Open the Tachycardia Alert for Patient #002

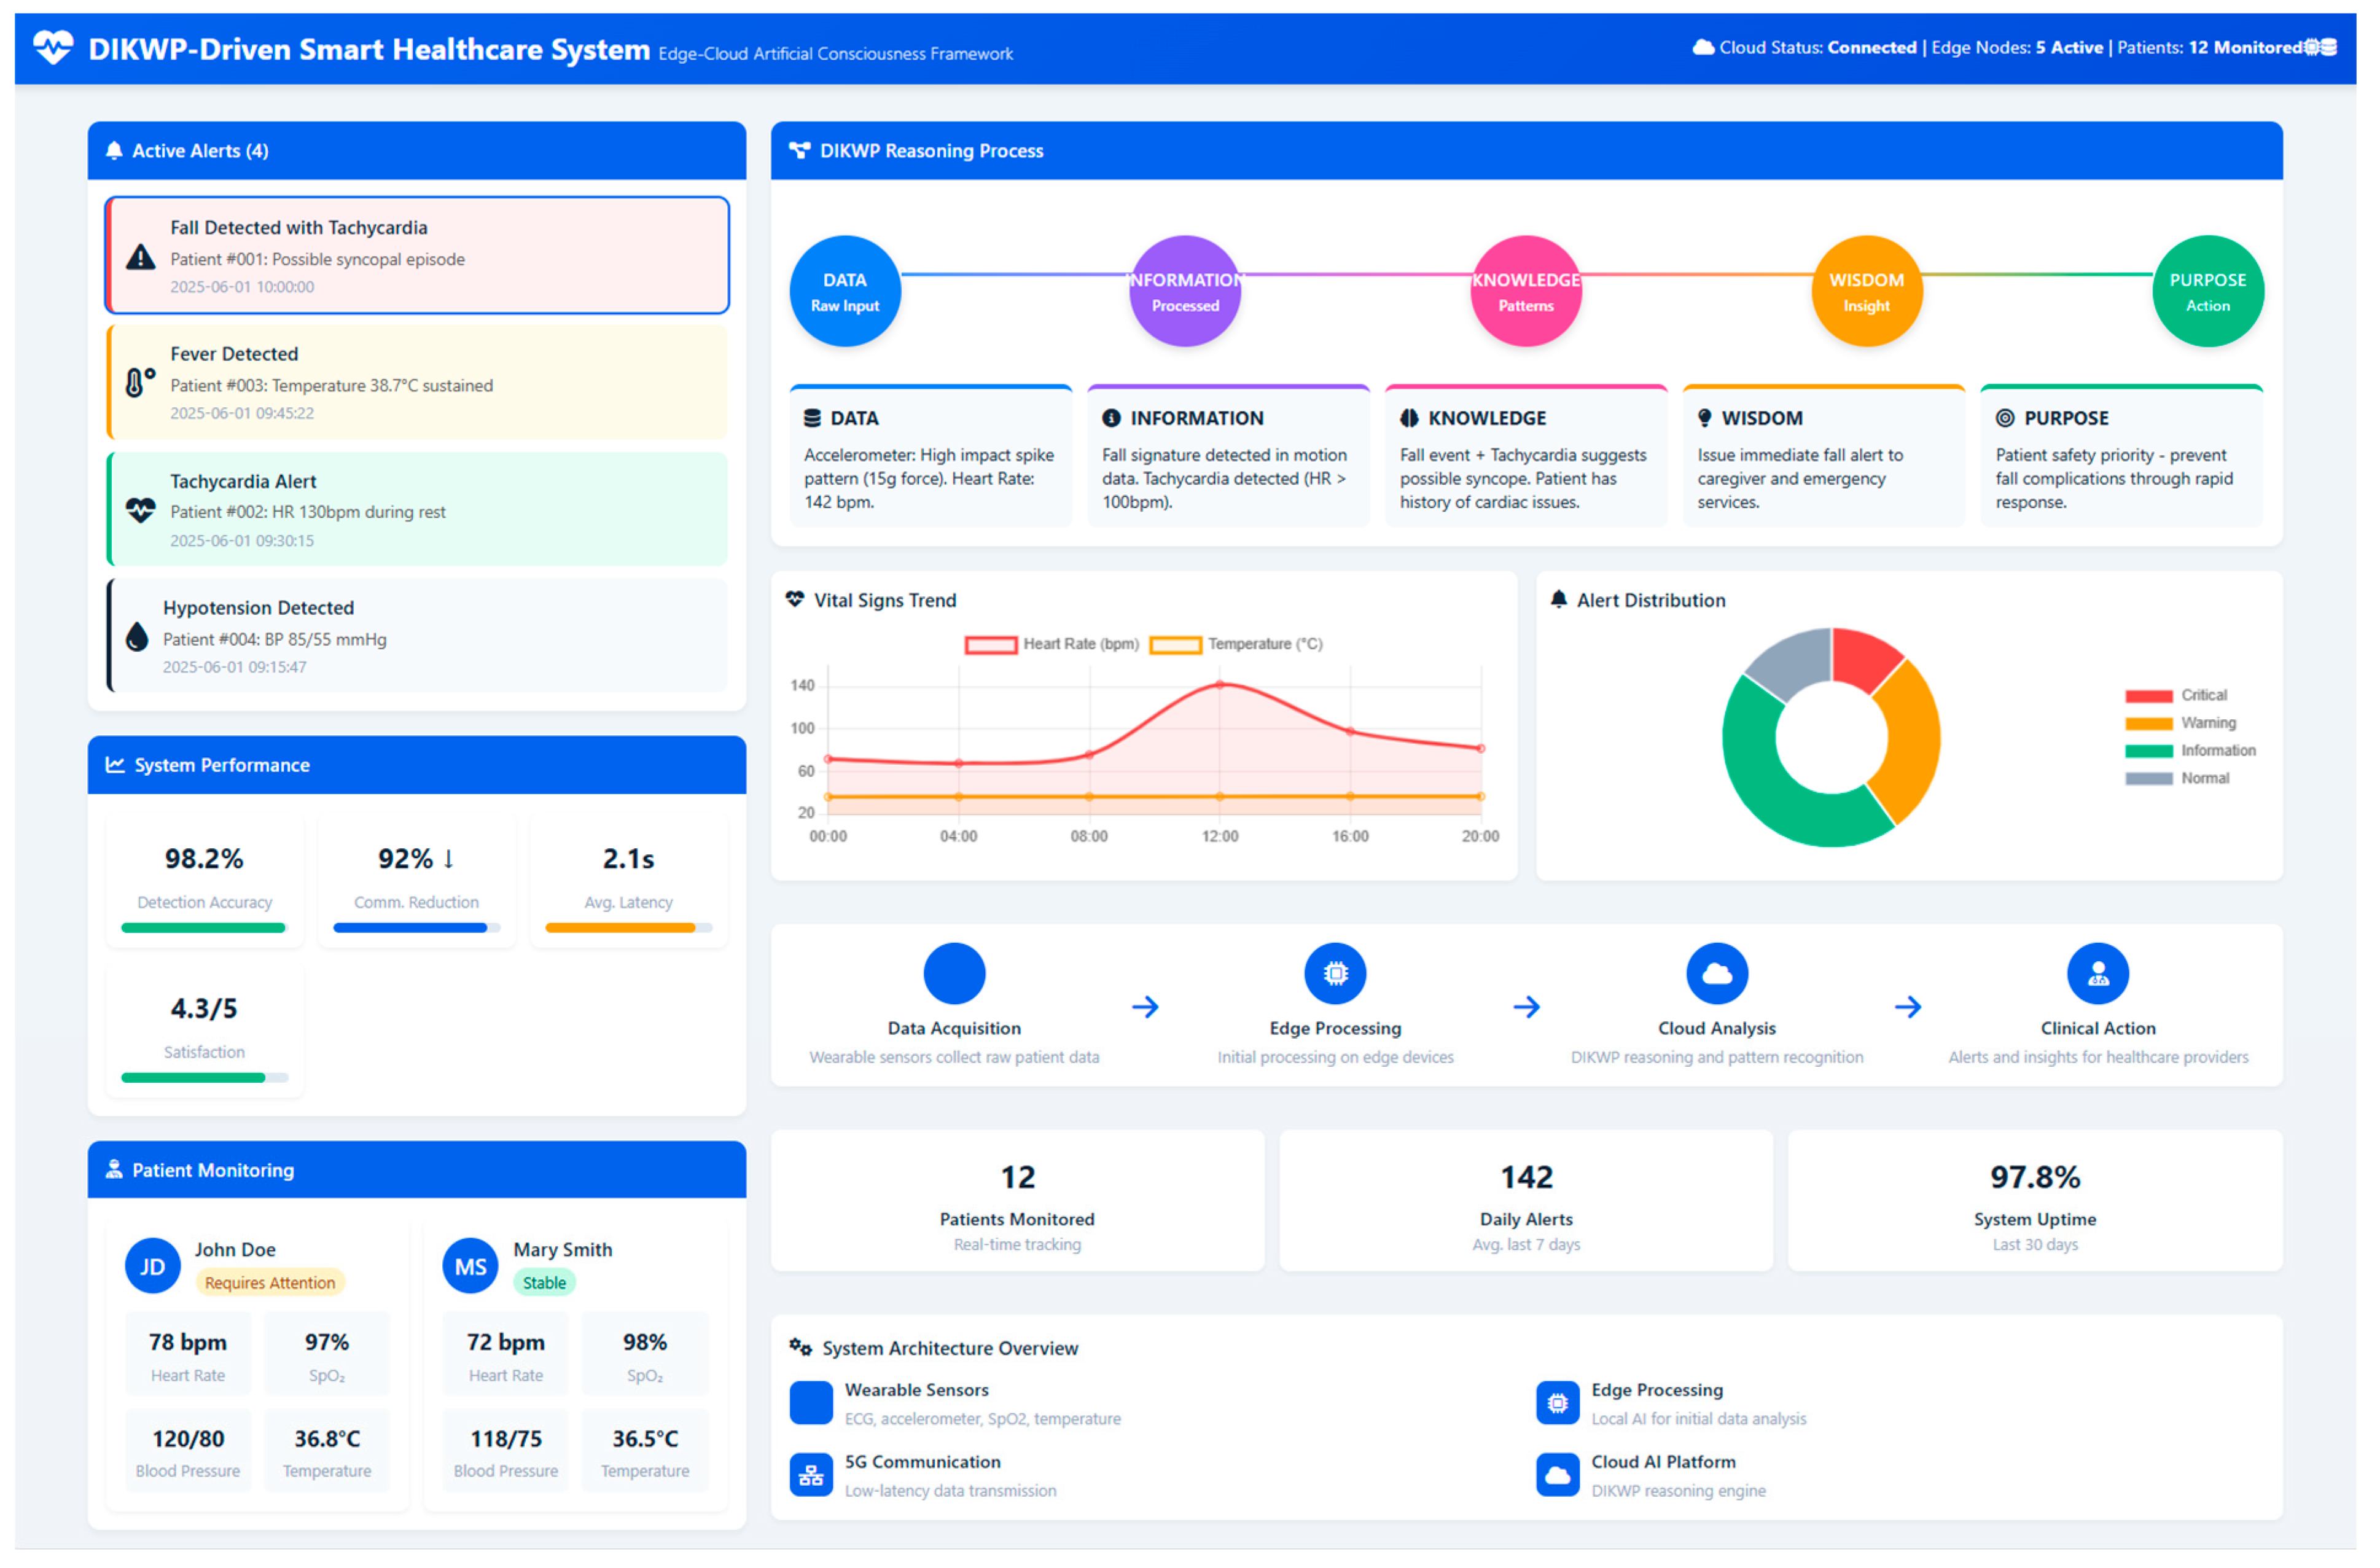point(418,510)
